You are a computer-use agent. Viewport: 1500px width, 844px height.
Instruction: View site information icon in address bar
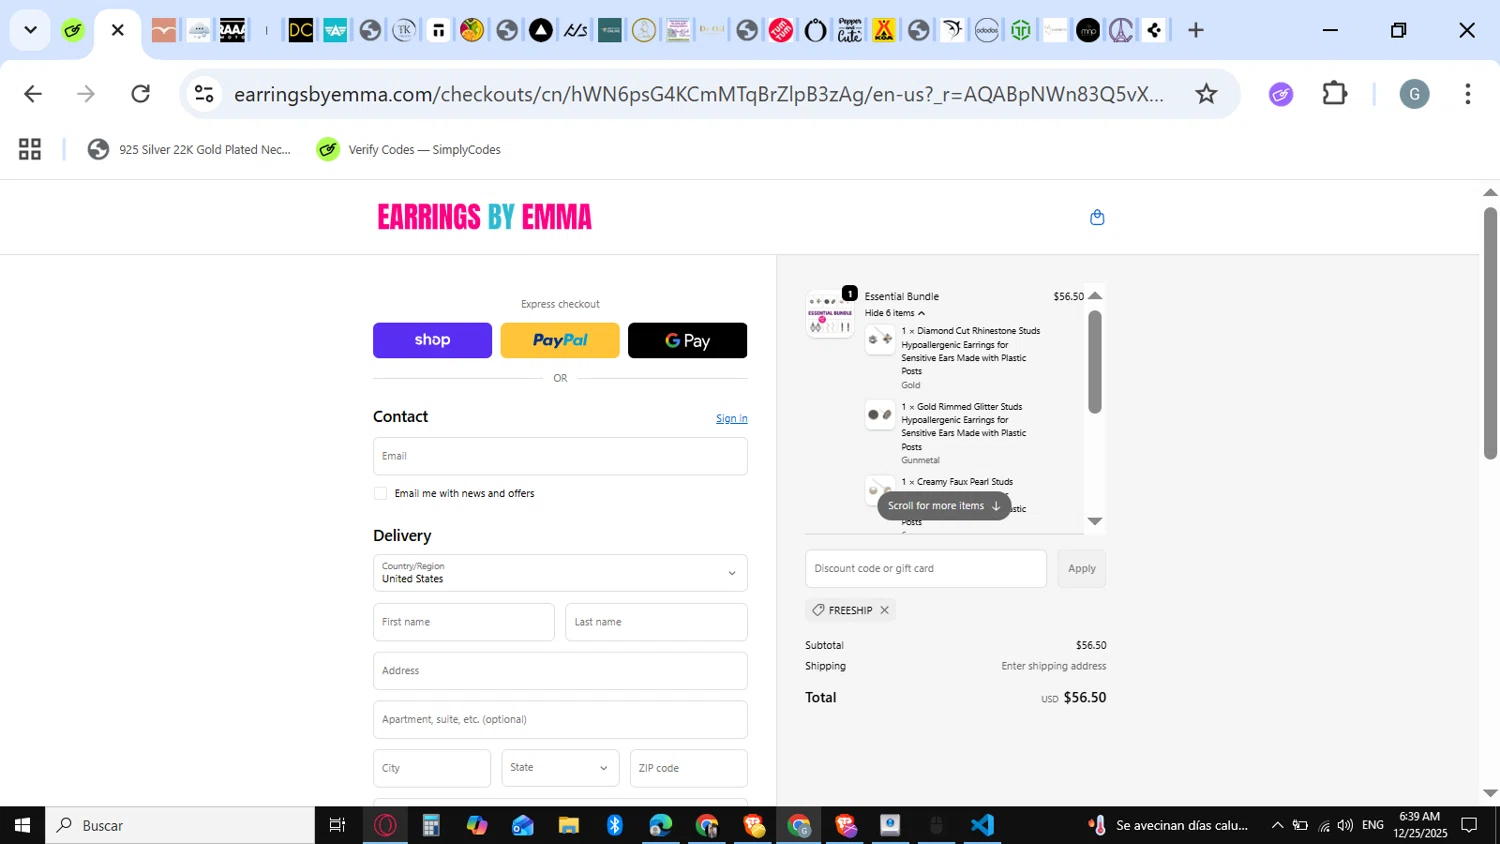(x=204, y=94)
